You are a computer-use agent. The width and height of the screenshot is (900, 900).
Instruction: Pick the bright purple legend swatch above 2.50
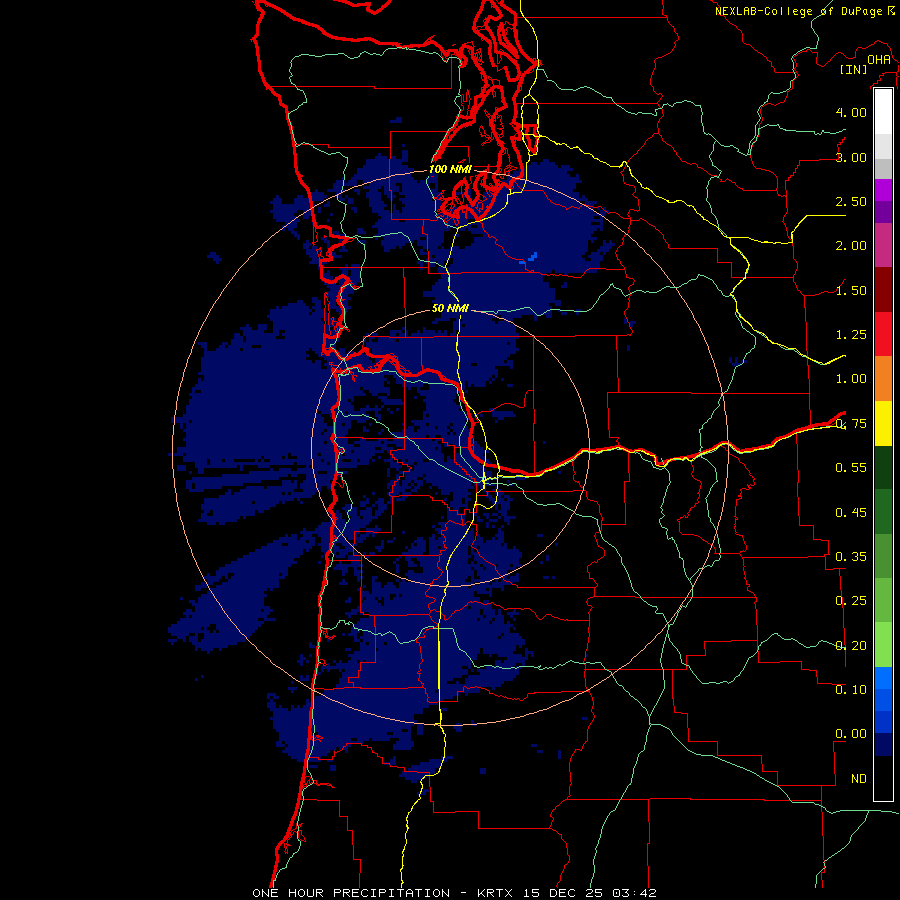pos(883,190)
